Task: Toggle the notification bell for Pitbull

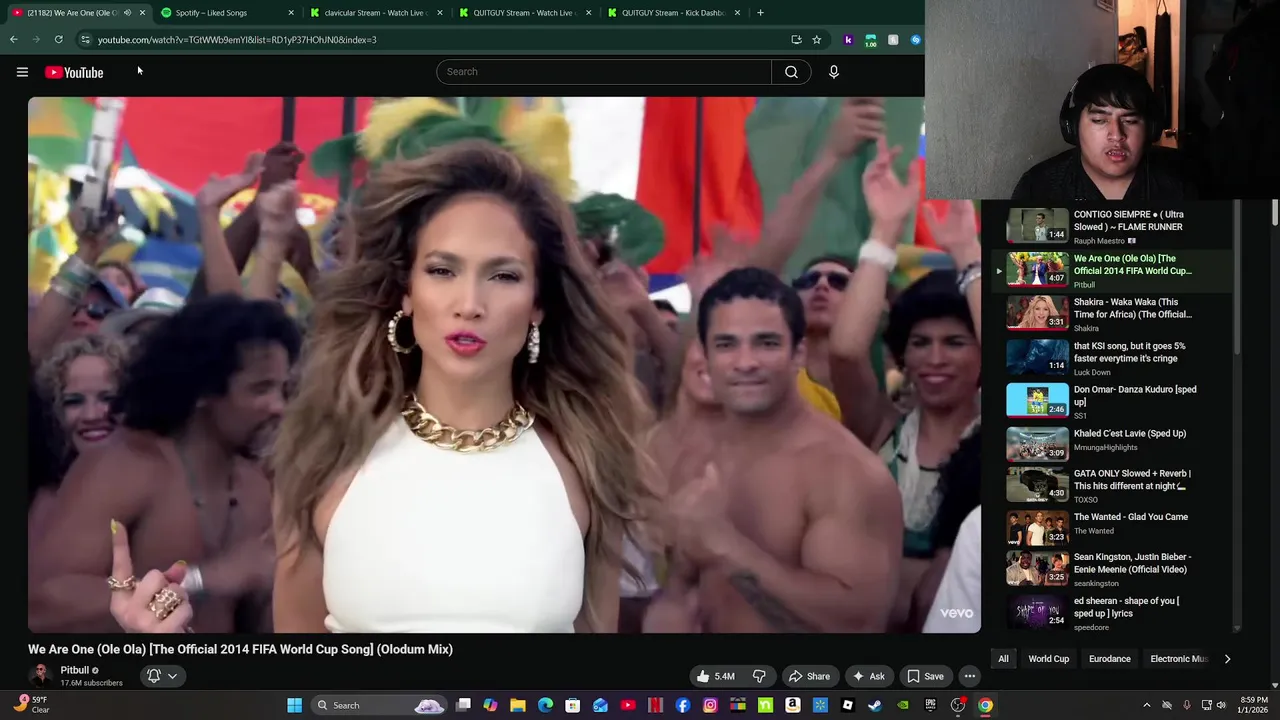Action: pyautogui.click(x=154, y=676)
